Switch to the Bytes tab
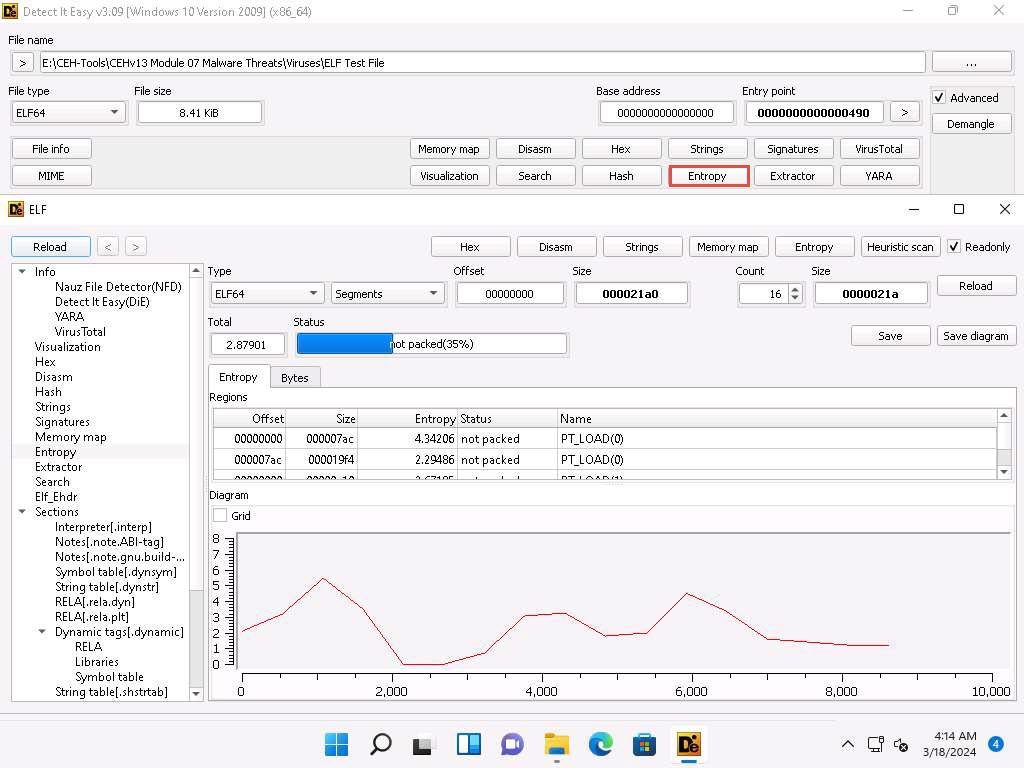Viewport: 1024px width, 768px height. pos(294,377)
